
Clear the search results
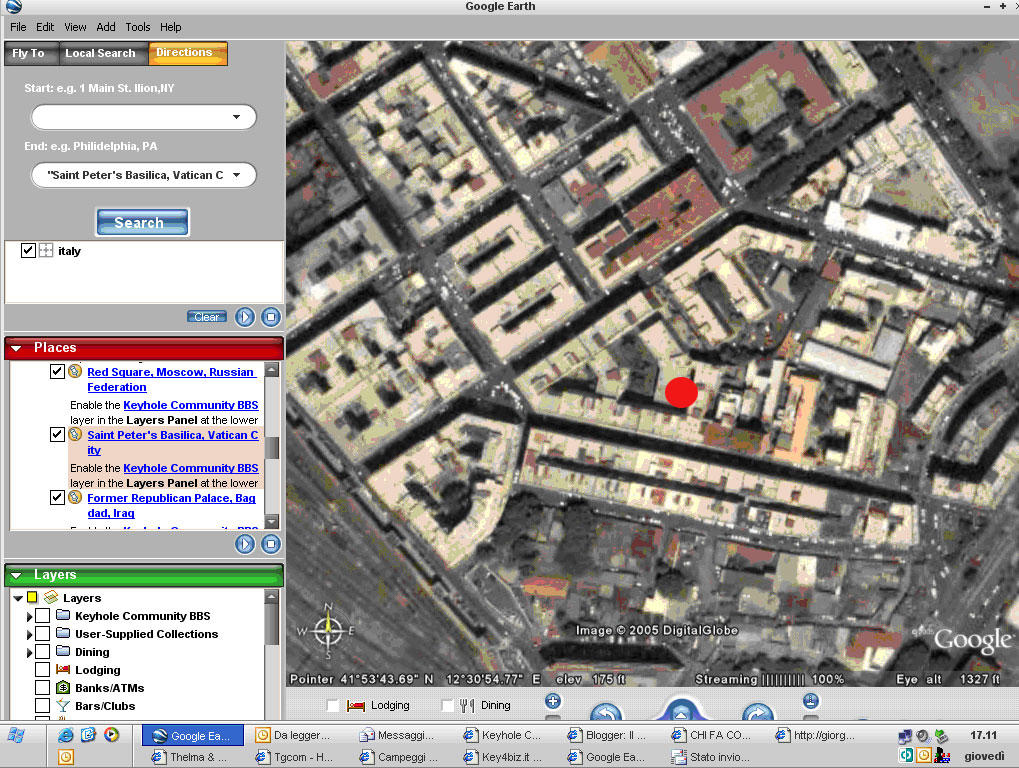(207, 317)
